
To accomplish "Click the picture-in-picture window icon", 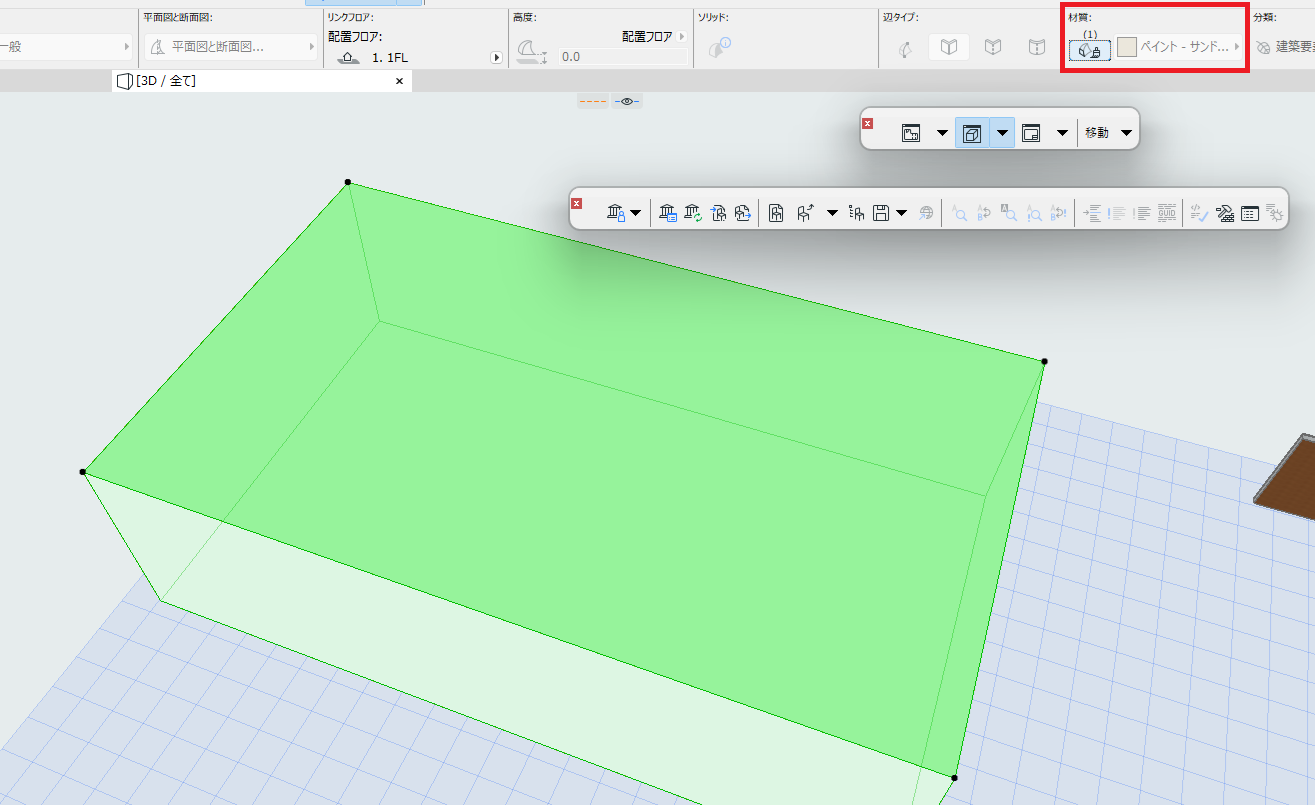I will 1032,132.
